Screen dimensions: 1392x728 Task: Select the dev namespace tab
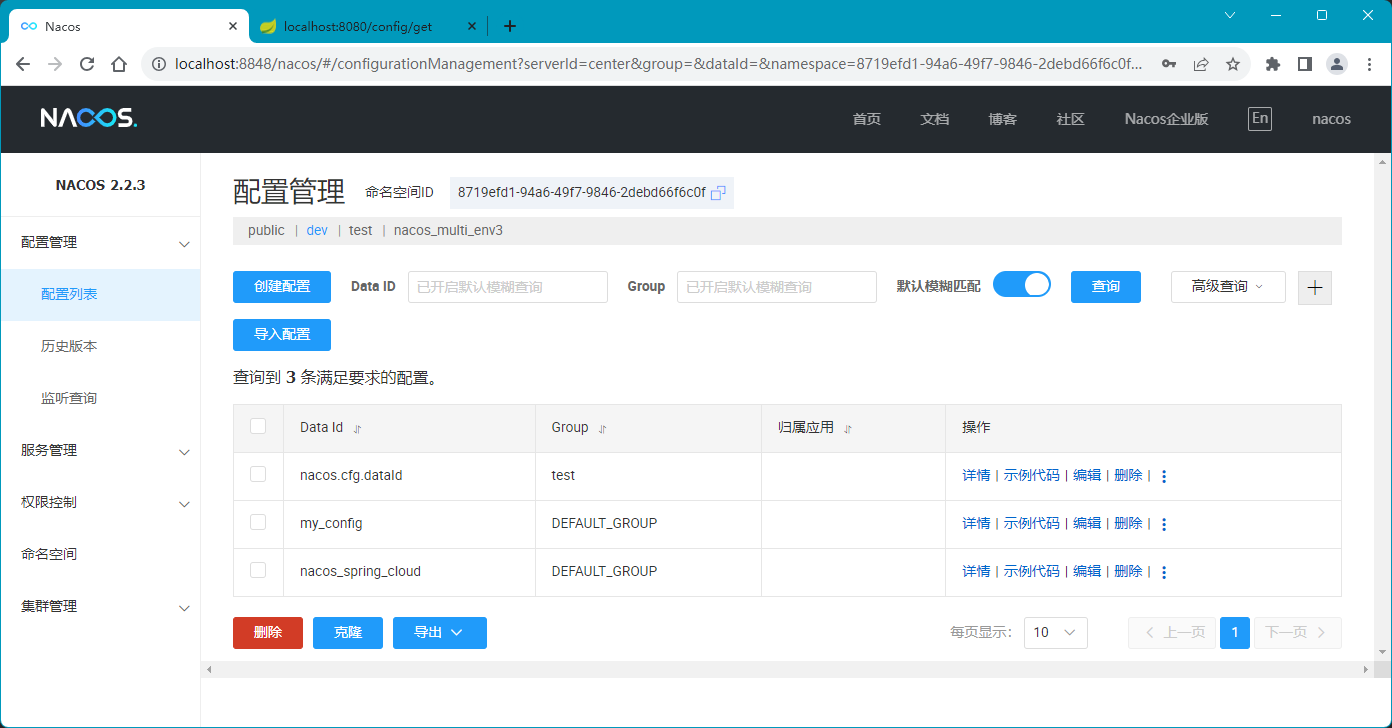[317, 231]
